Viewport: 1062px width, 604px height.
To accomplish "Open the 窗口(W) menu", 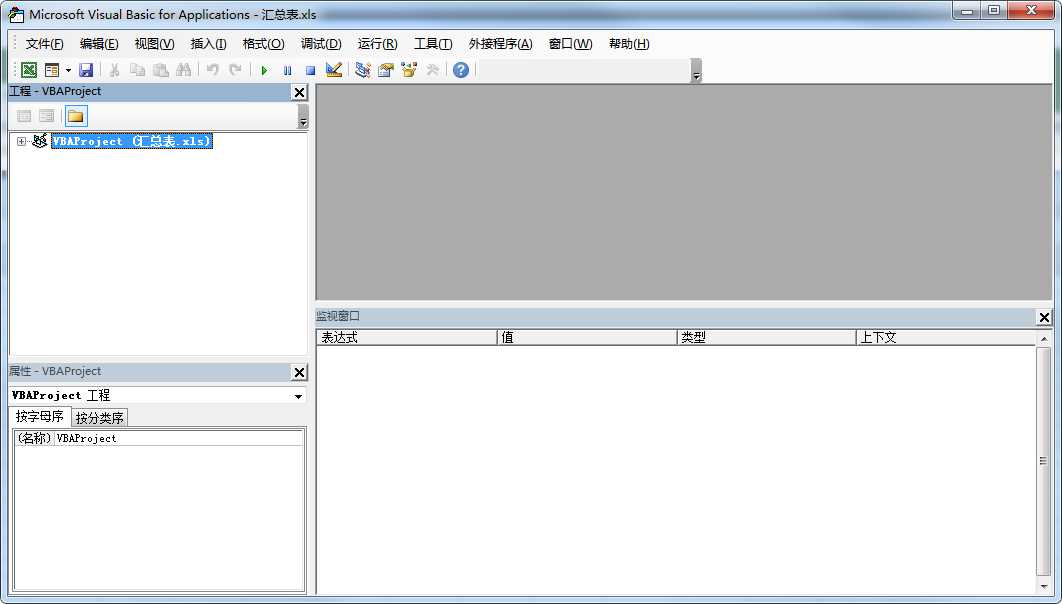I will [x=570, y=44].
